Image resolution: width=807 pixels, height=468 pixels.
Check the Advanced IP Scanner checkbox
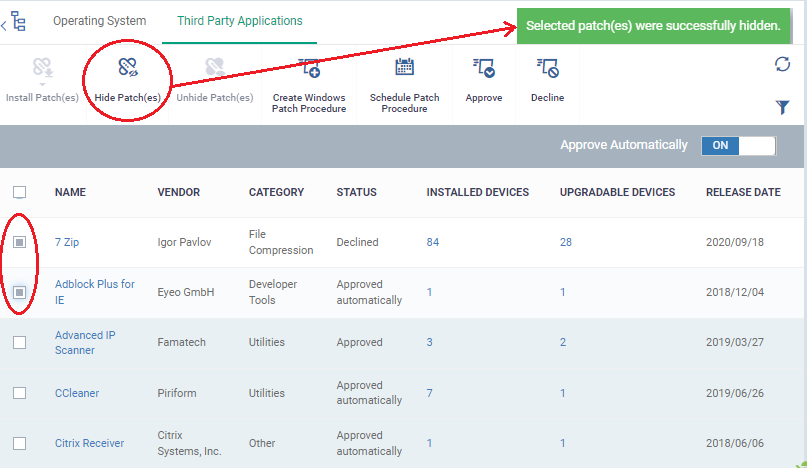20,342
